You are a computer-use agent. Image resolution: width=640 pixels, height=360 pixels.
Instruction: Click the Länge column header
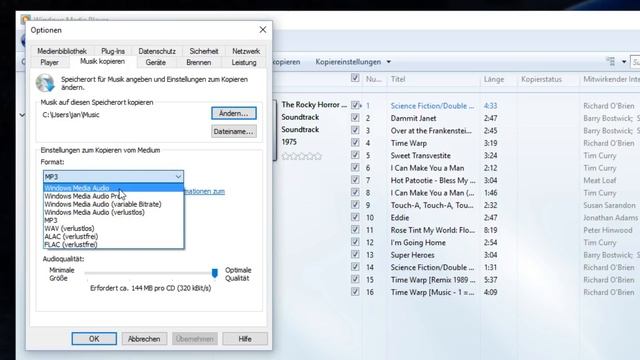click(494, 79)
